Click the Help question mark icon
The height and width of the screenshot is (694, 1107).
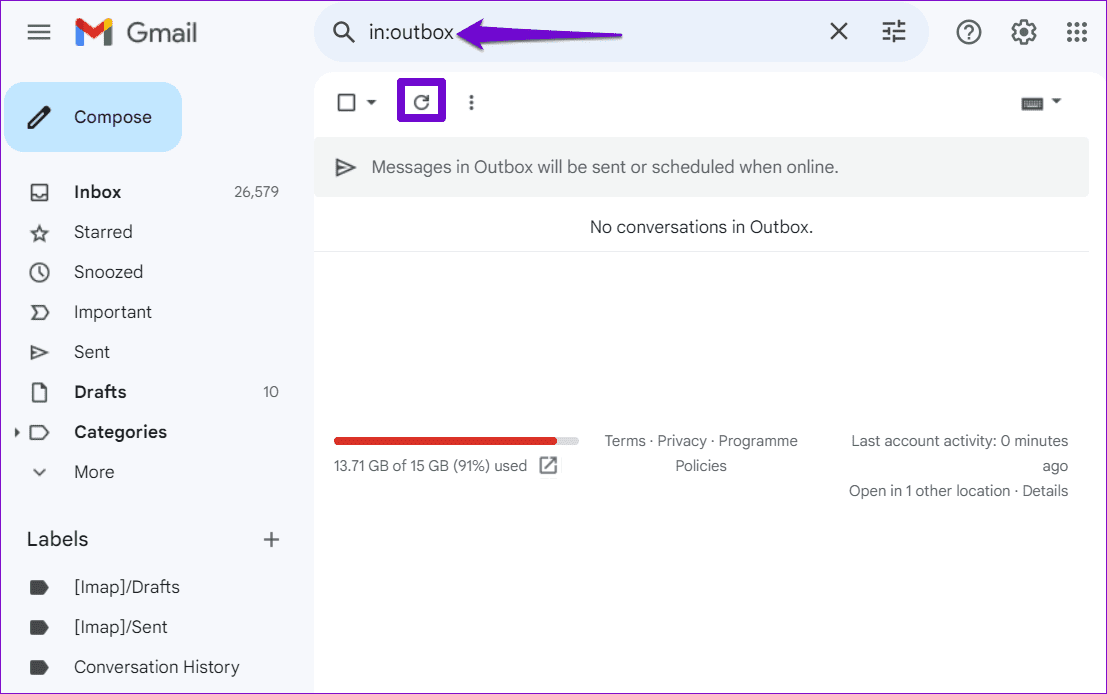click(x=968, y=31)
